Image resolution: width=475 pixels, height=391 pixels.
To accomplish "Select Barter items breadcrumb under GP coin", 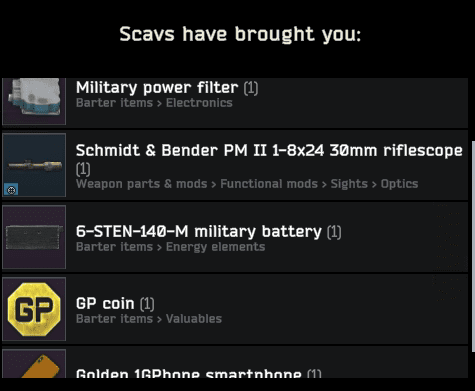I will [x=114, y=319].
